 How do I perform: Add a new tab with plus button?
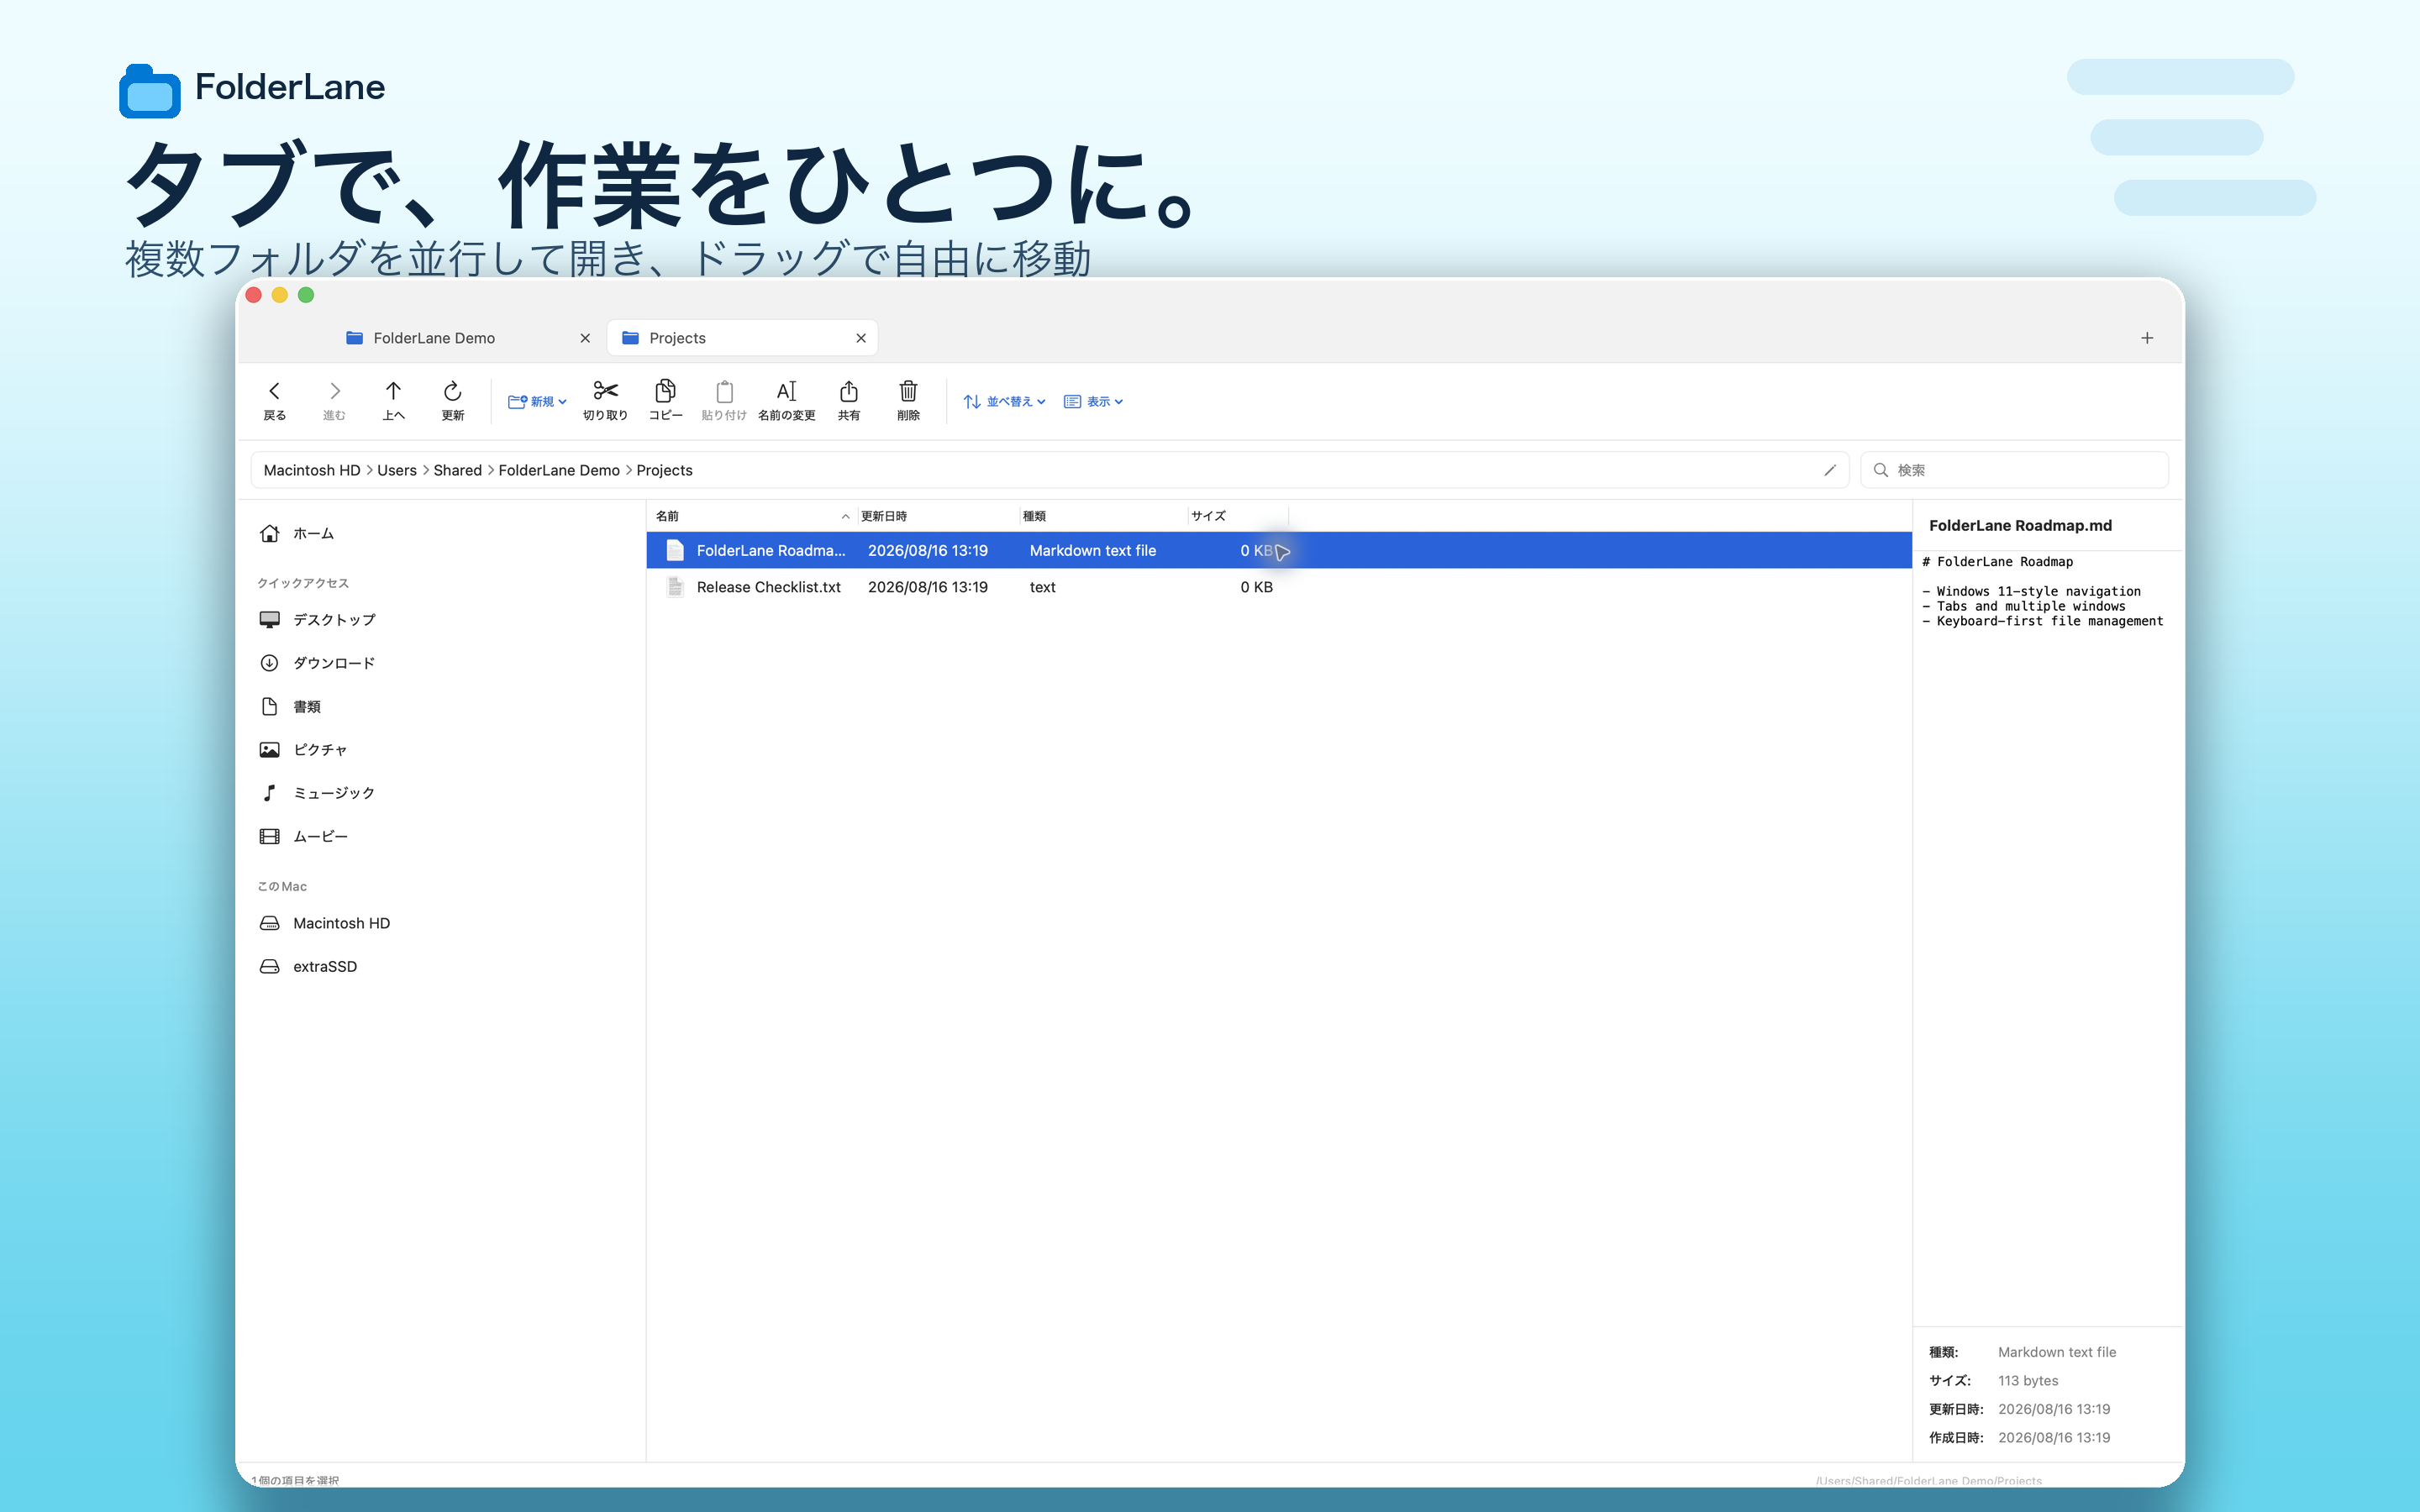tap(2147, 338)
